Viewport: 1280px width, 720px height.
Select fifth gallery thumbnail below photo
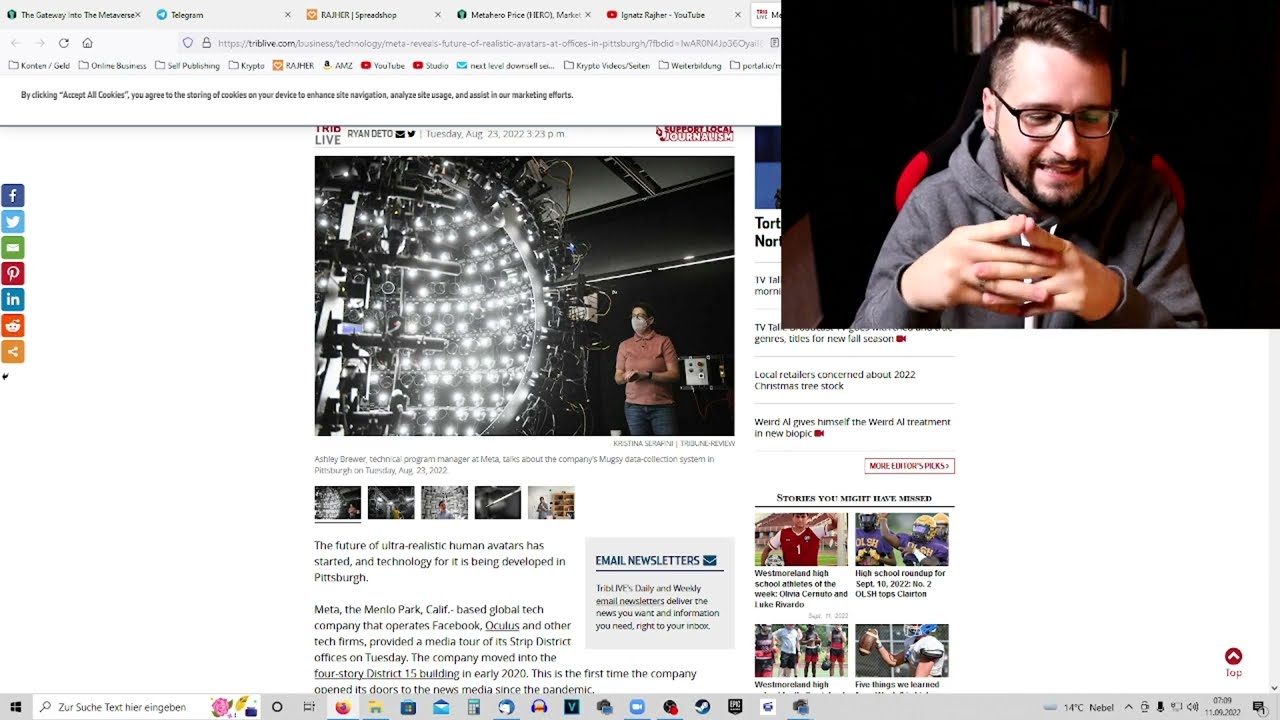pos(551,503)
